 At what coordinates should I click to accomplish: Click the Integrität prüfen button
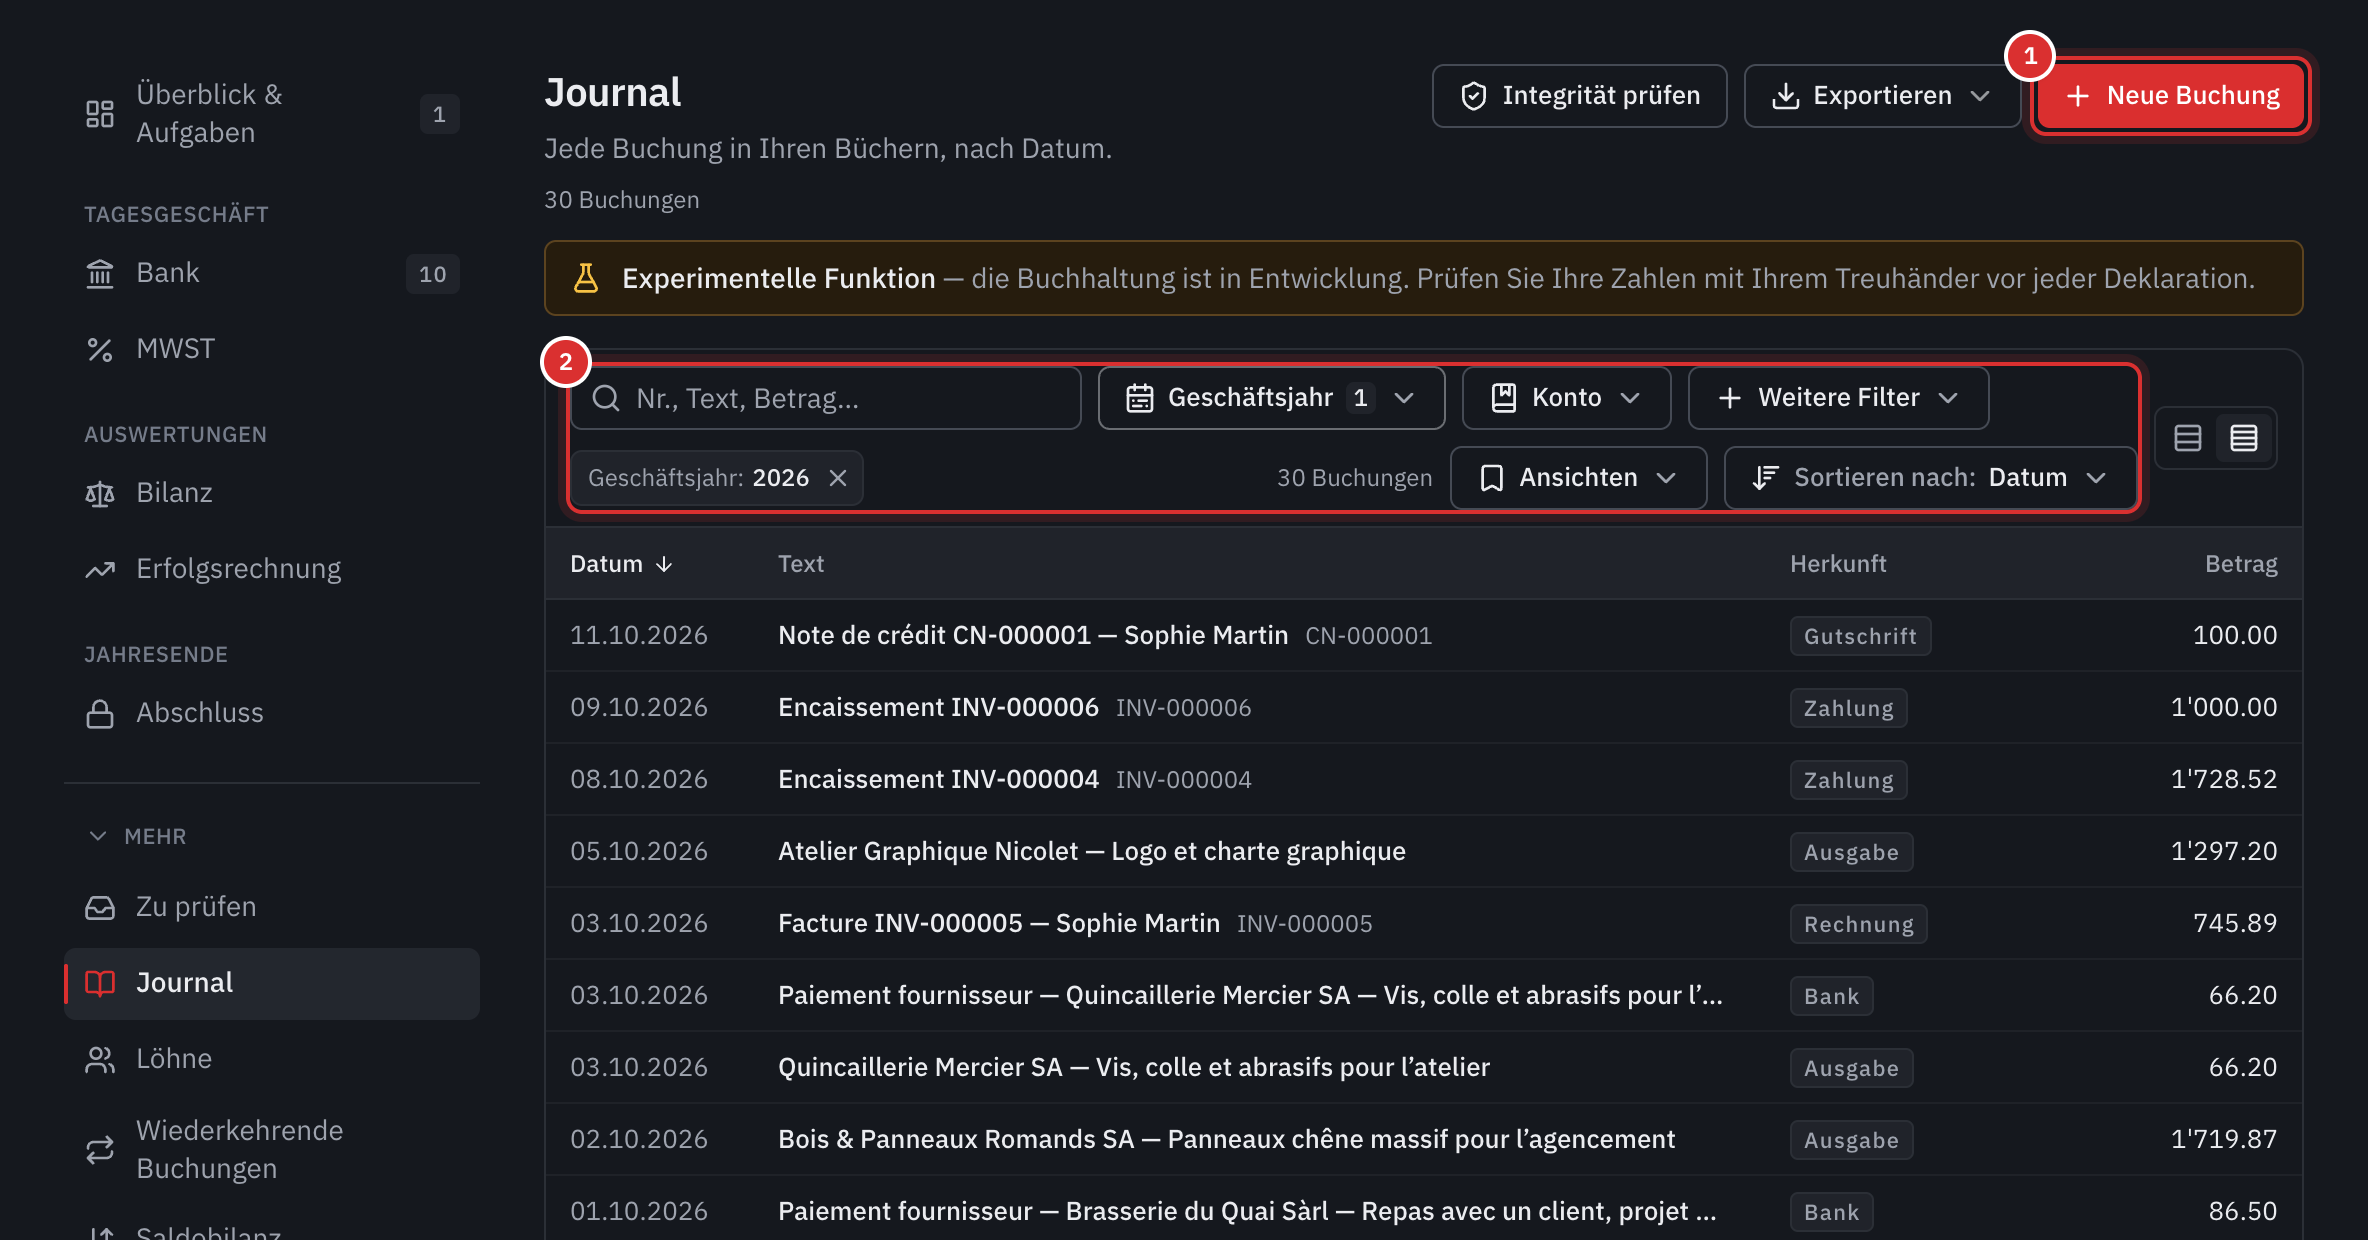1579,96
